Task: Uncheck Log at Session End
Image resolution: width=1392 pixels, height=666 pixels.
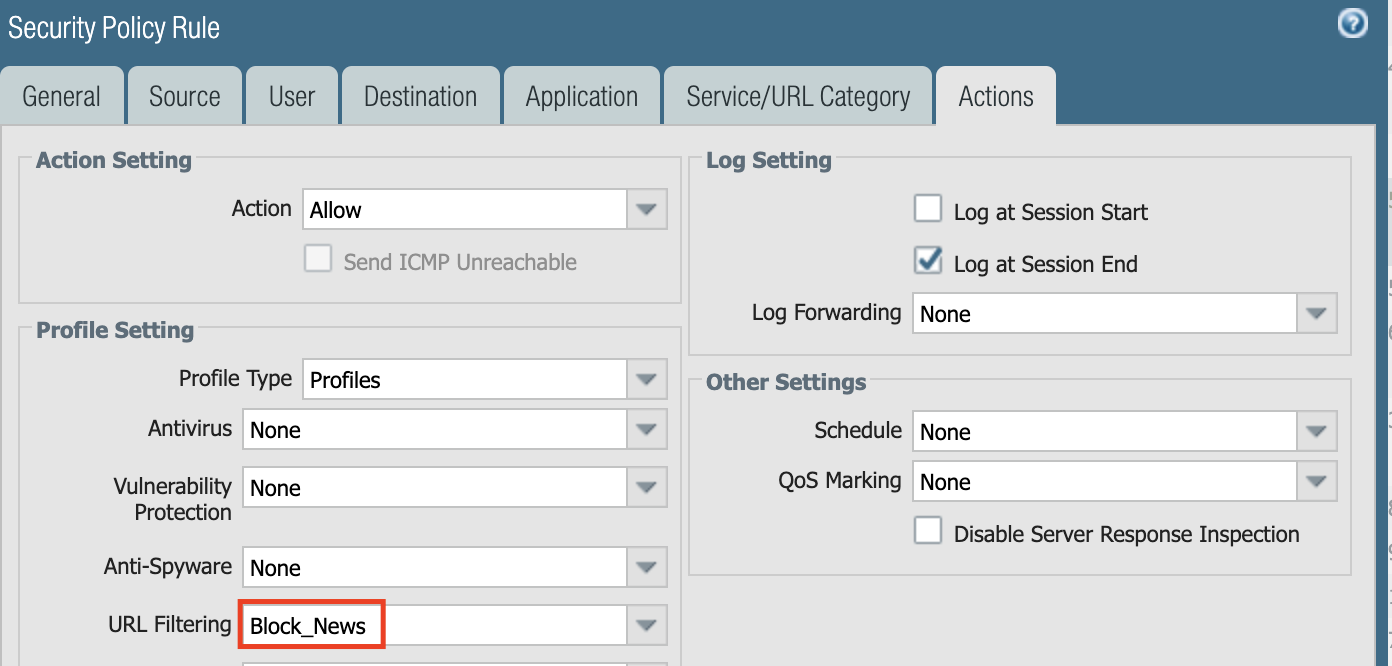Action: [928, 262]
